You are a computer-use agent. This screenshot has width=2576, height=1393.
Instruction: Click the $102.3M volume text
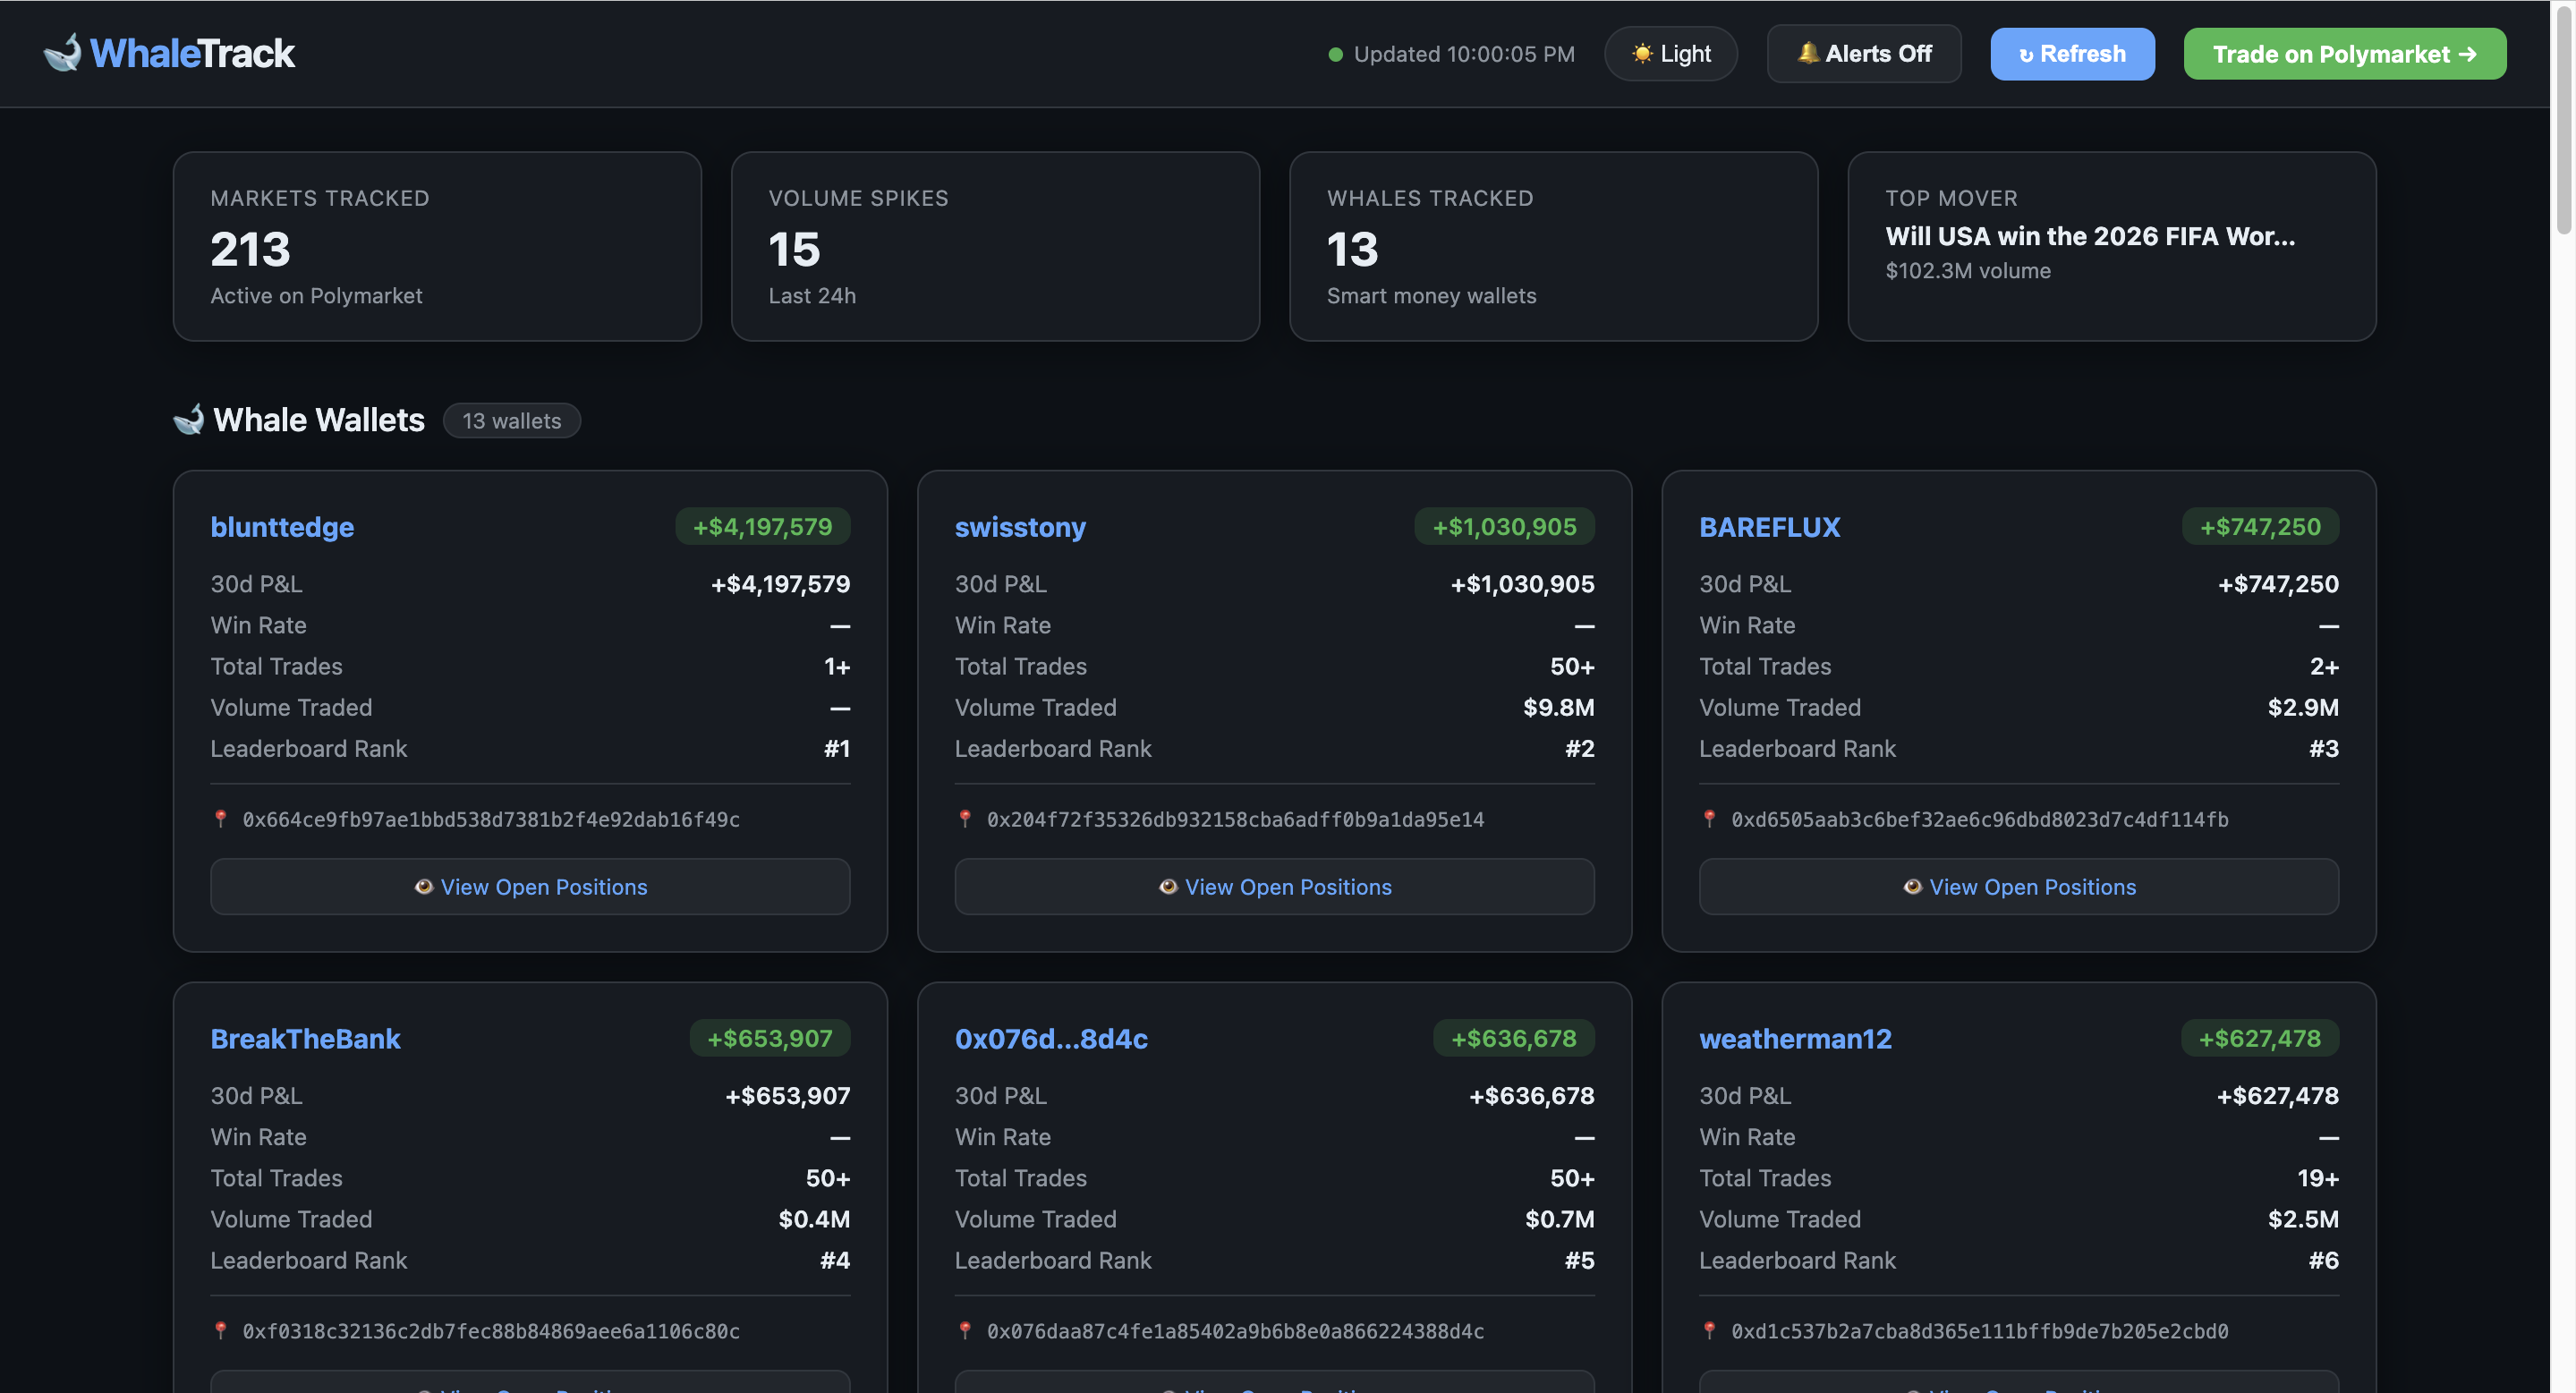tap(1967, 270)
